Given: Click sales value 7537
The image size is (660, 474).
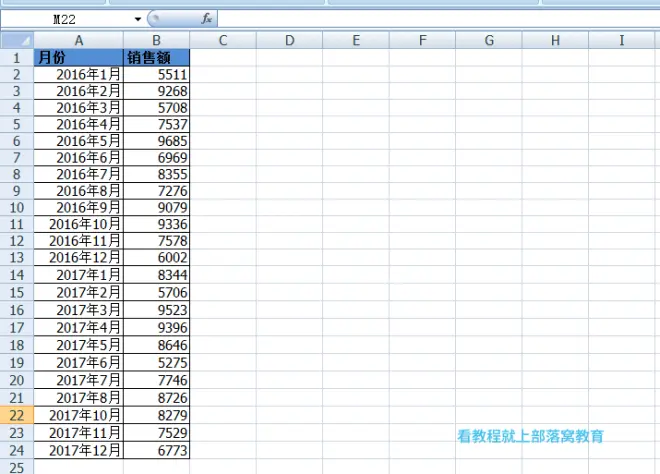Looking at the screenshot, I should (x=157, y=124).
